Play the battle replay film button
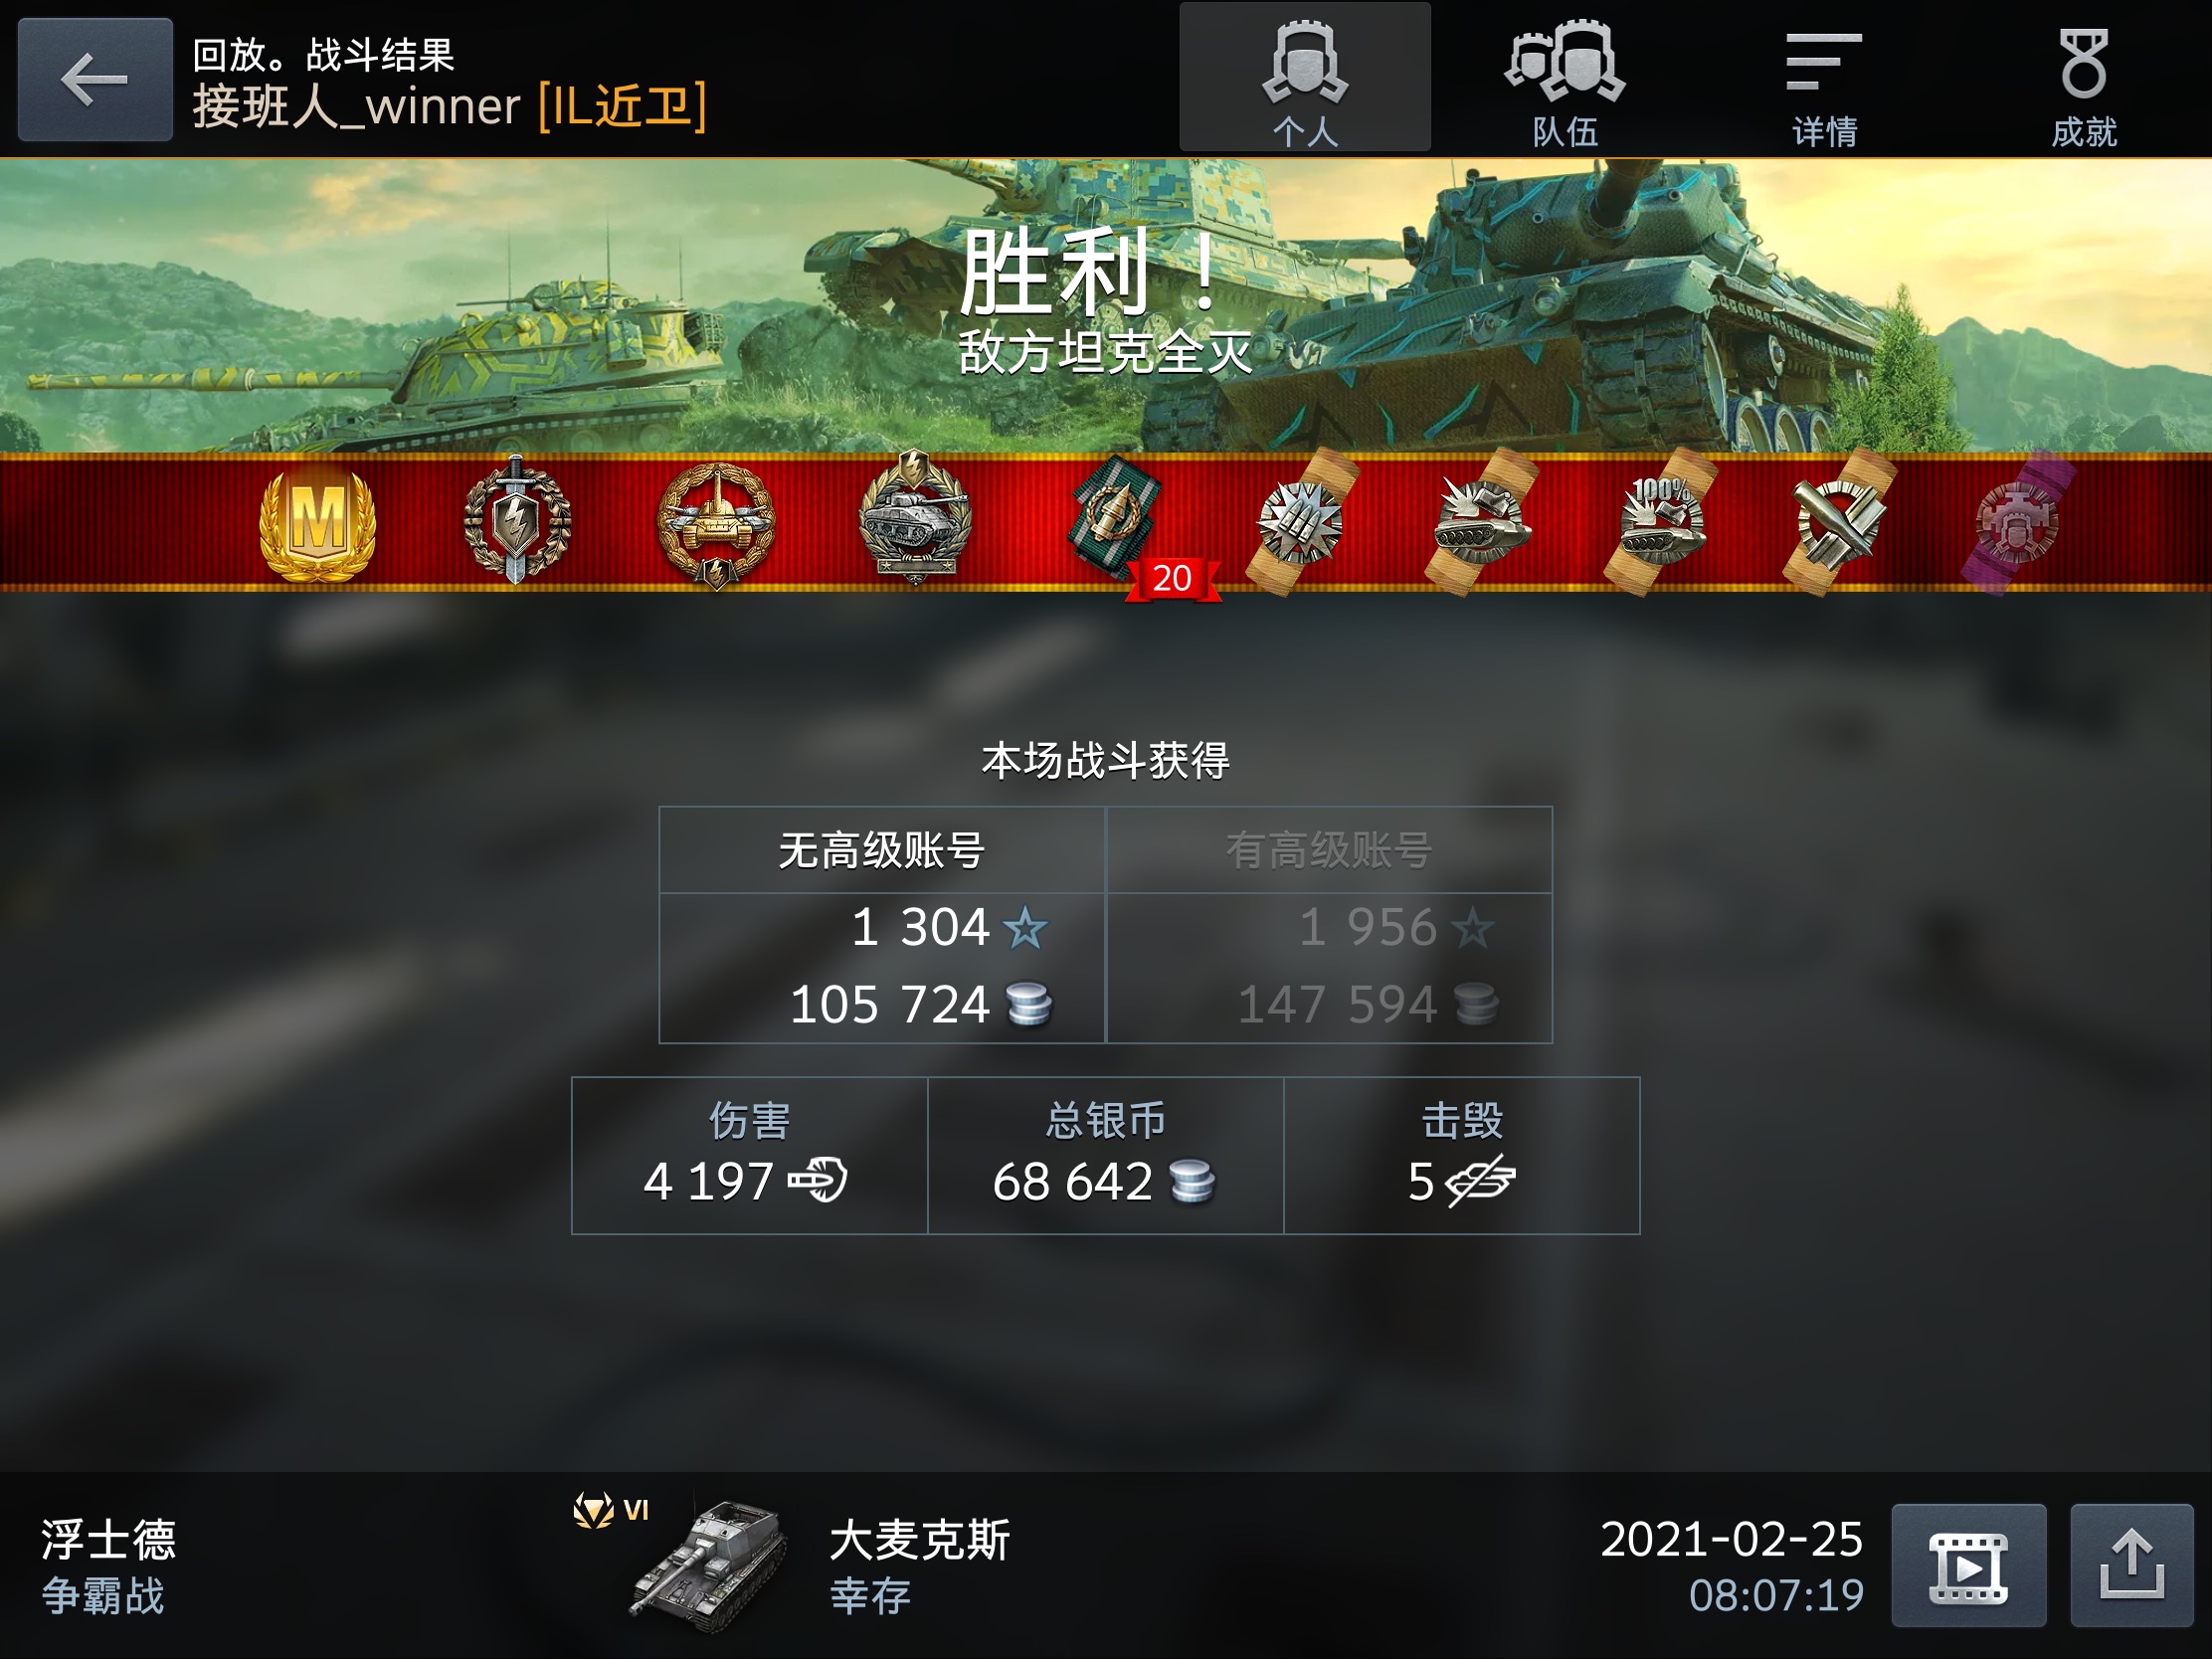The height and width of the screenshot is (1659, 2212). [x=1968, y=1566]
